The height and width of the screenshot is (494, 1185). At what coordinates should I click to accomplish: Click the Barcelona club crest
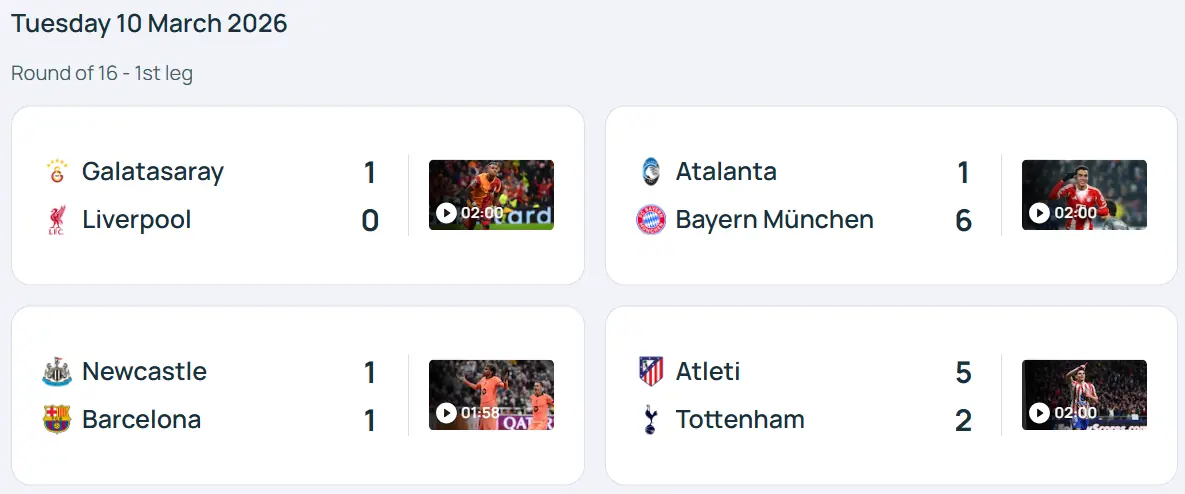click(57, 420)
